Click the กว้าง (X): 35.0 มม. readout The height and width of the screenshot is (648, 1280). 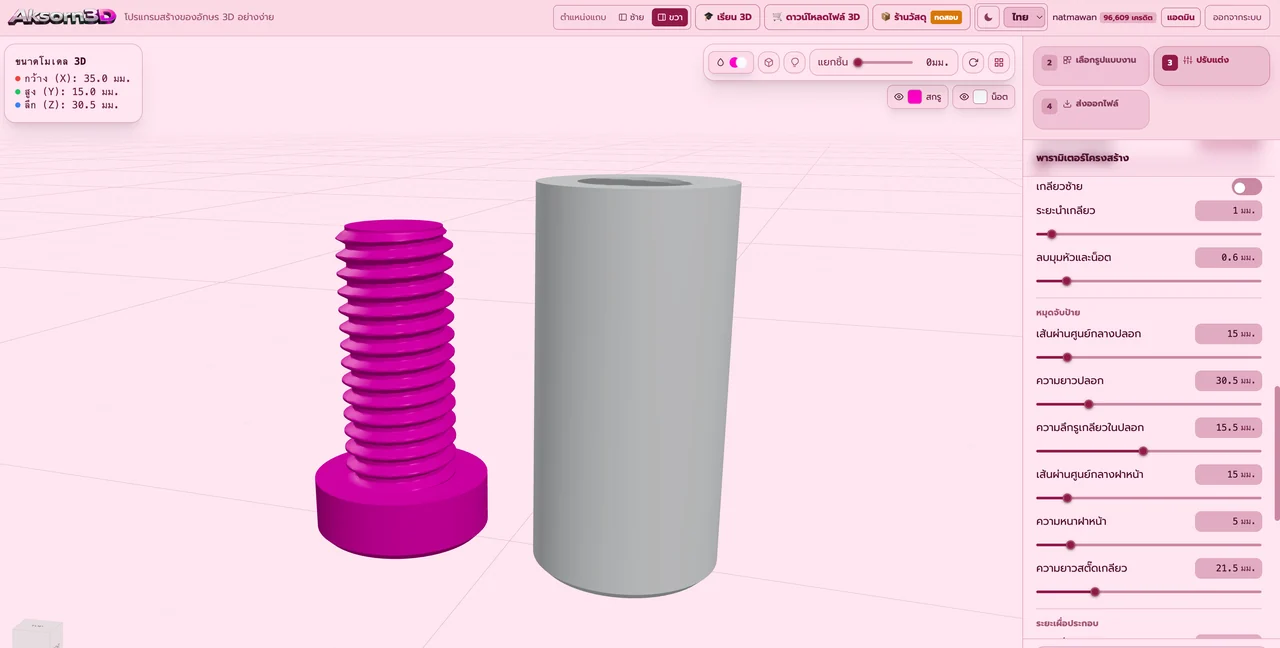tap(73, 78)
